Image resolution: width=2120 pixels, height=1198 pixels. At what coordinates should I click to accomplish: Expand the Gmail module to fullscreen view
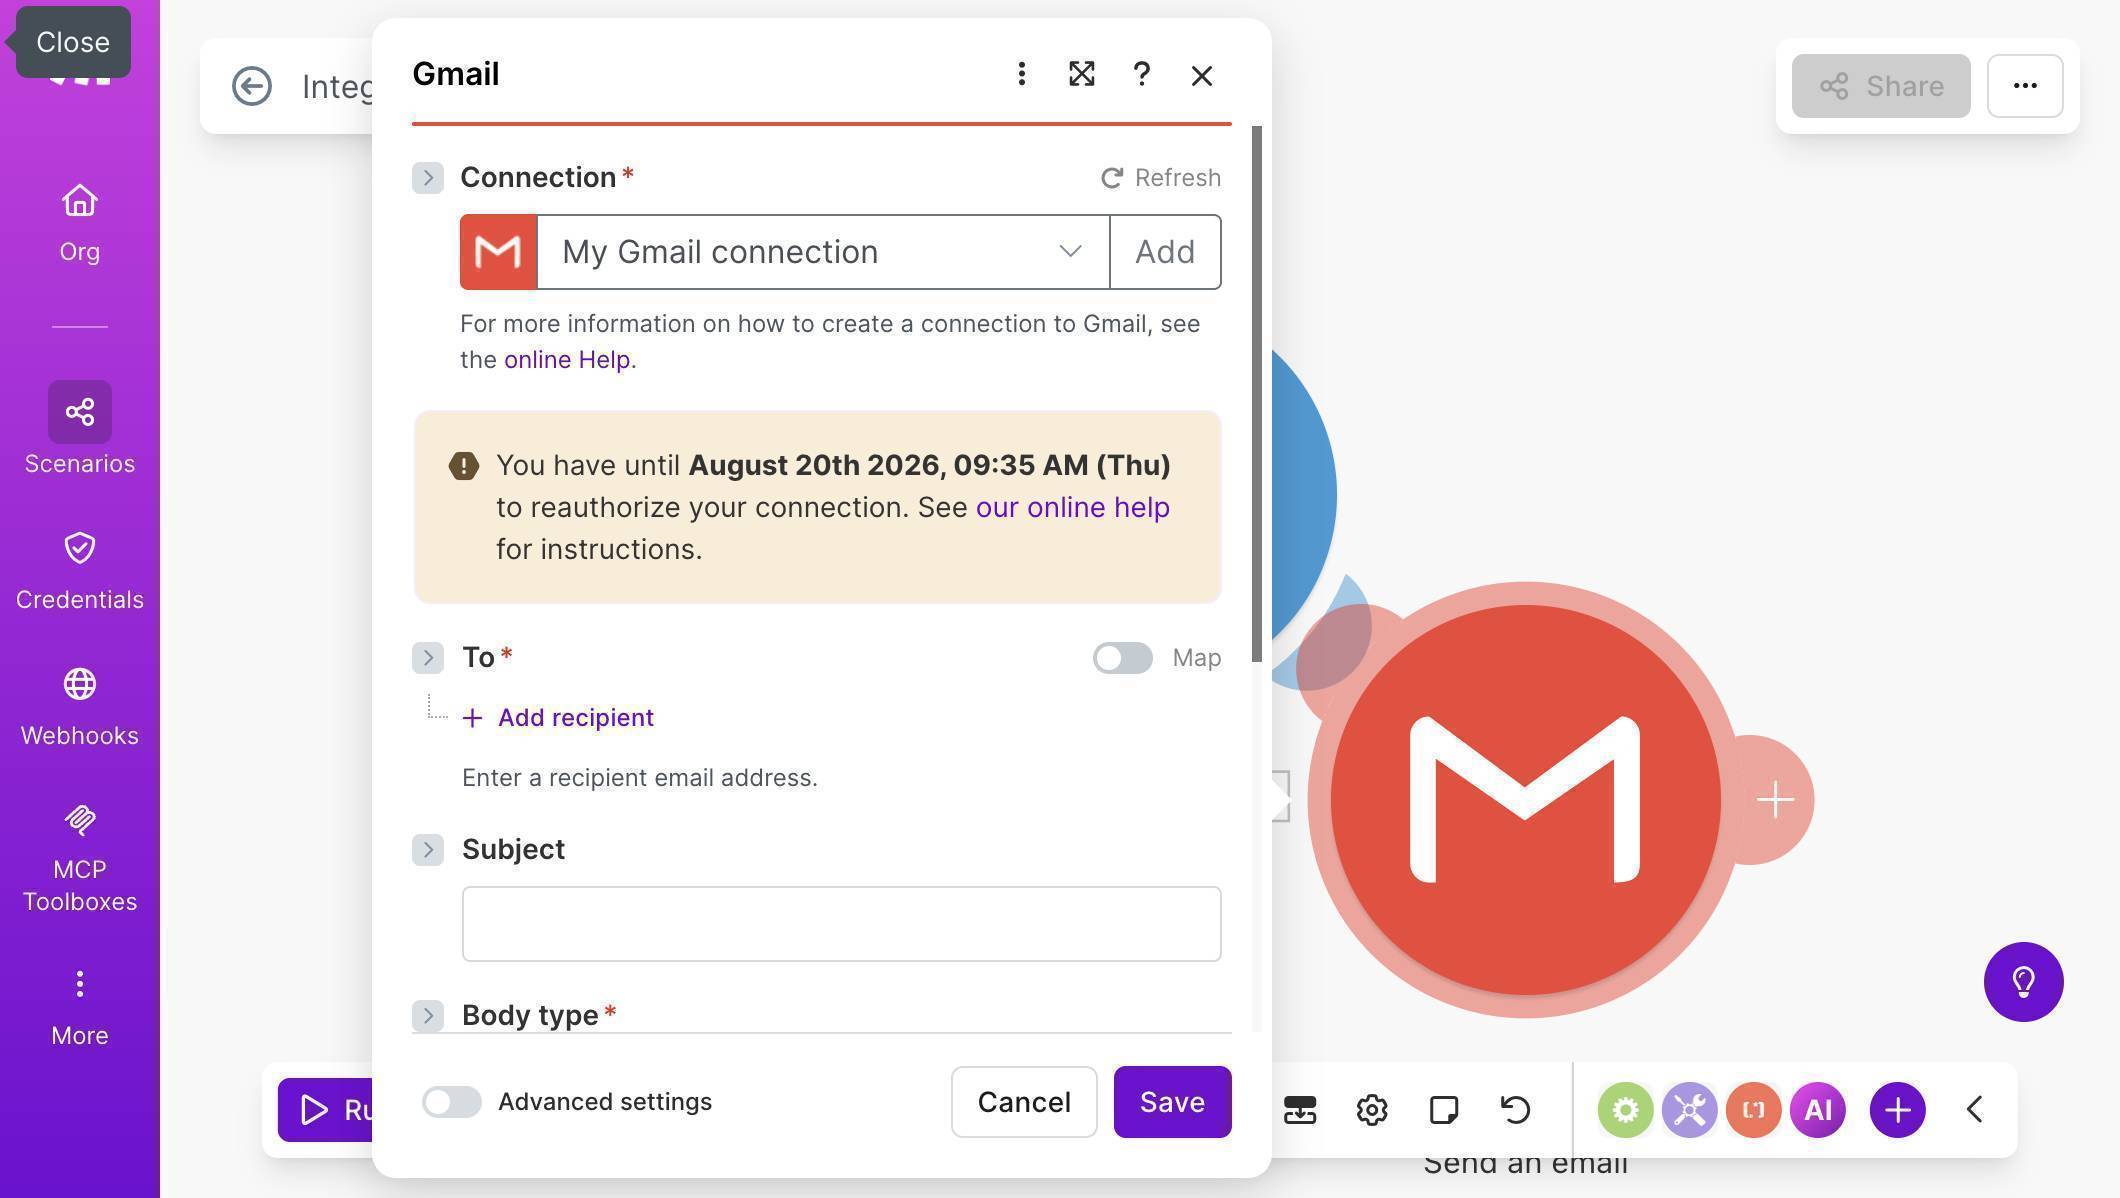pos(1081,74)
